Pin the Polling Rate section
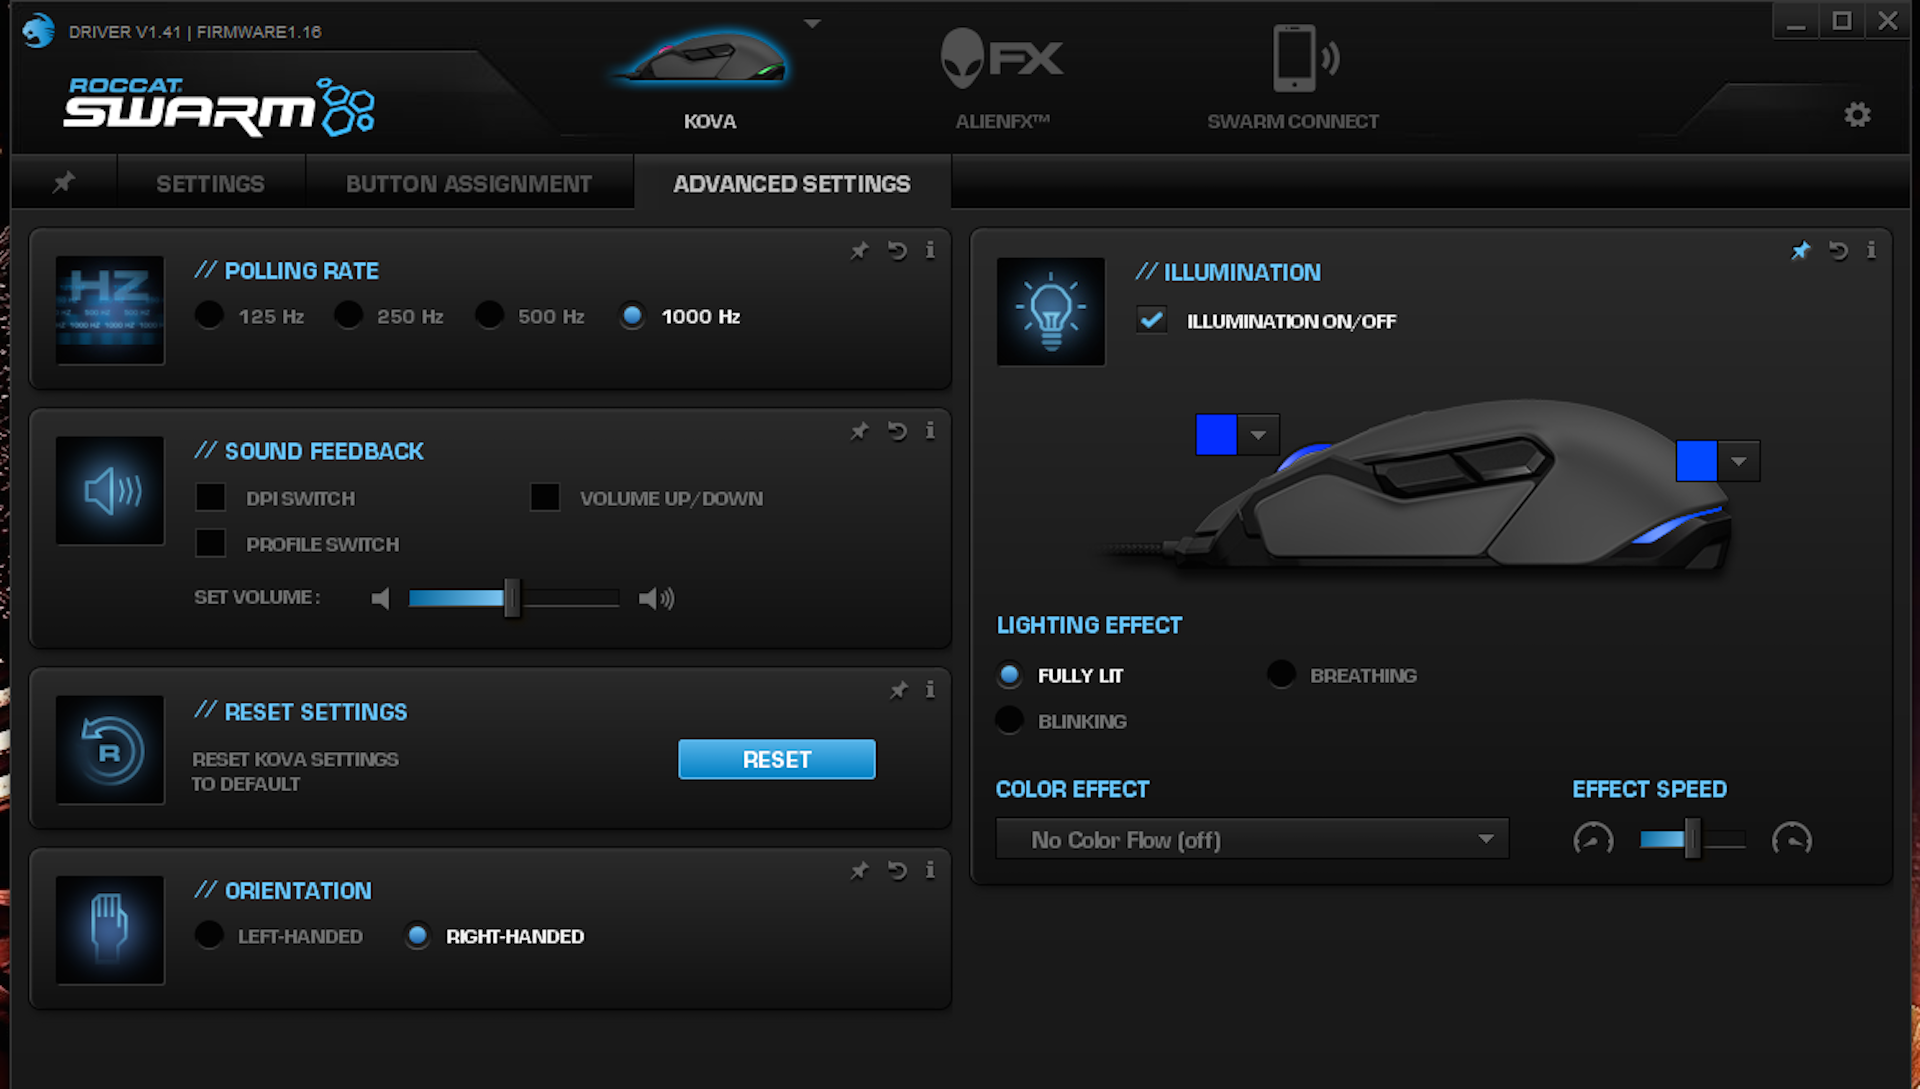 point(859,251)
